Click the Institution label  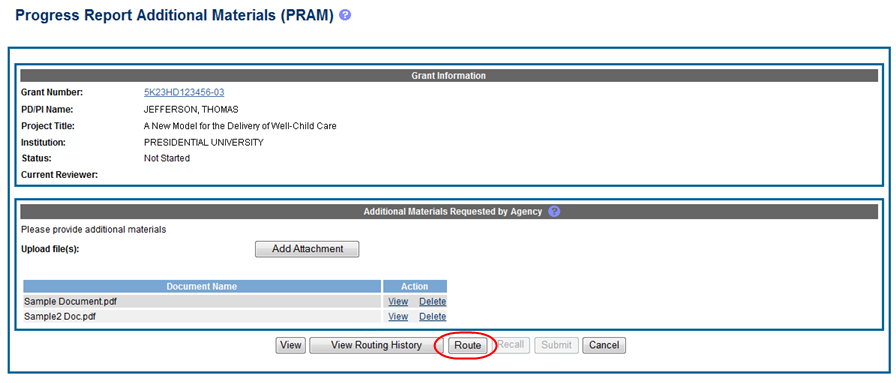pyautogui.click(x=43, y=143)
